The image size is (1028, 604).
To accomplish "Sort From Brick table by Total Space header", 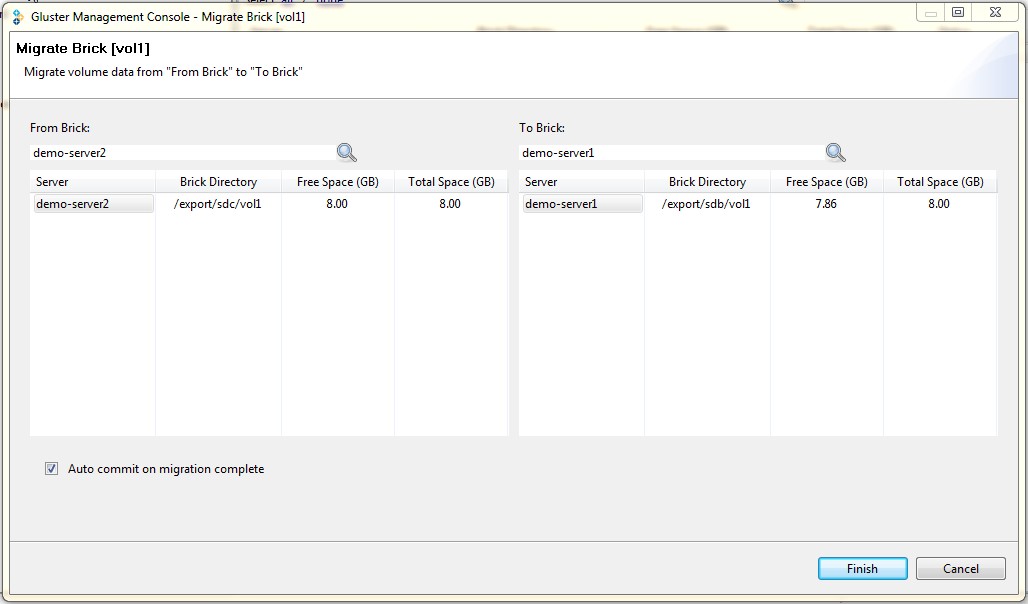I will 451,182.
